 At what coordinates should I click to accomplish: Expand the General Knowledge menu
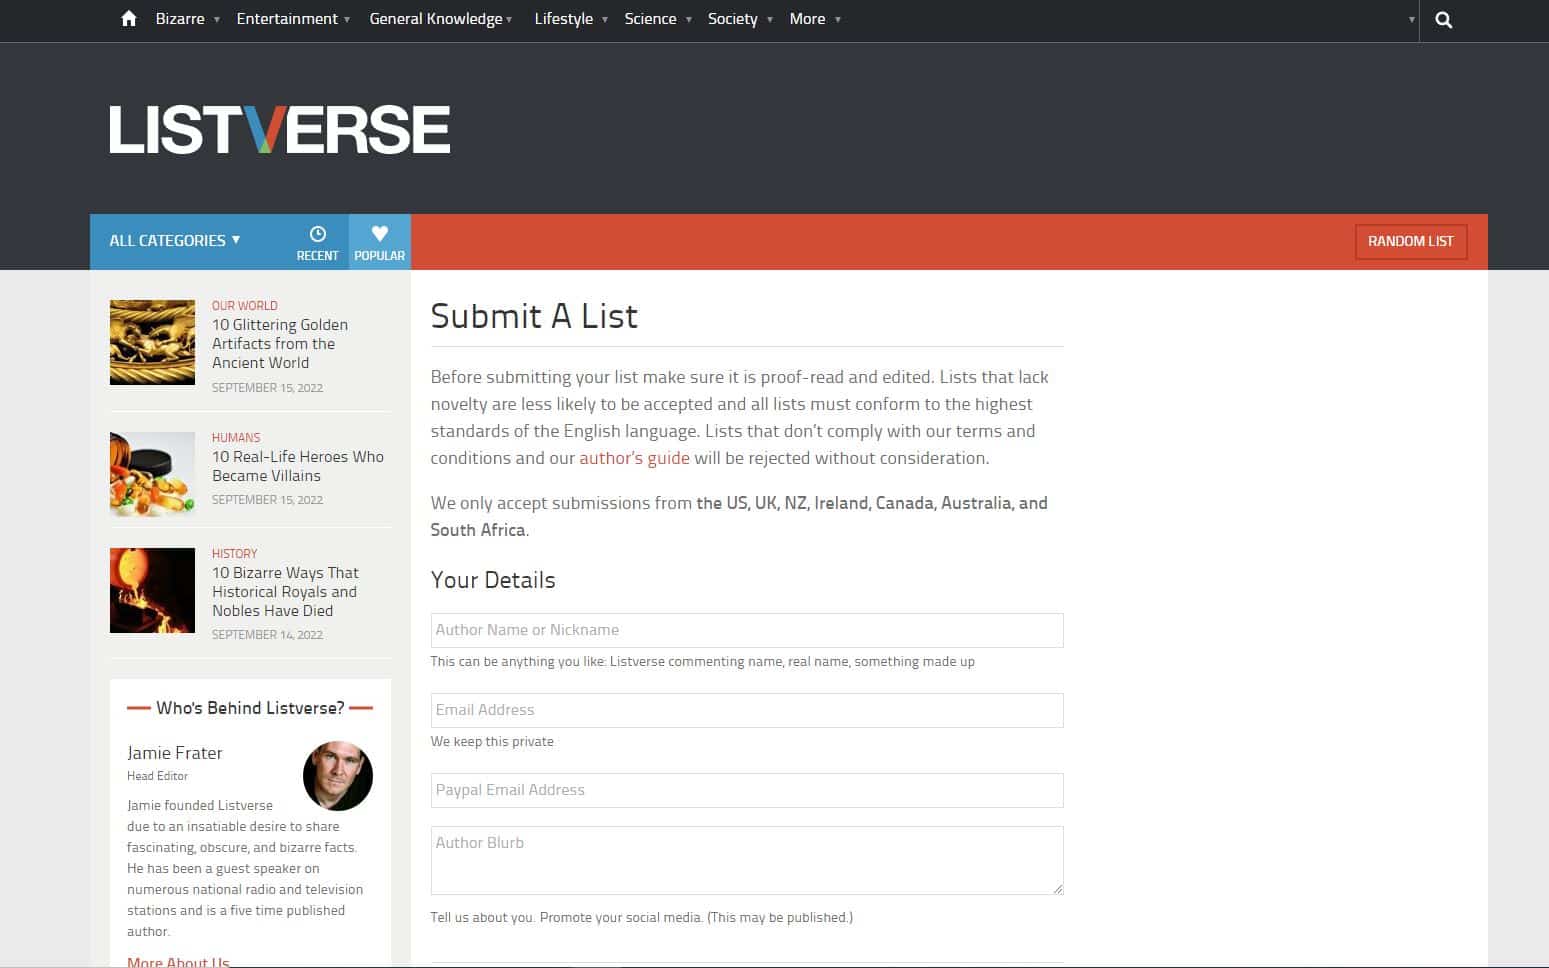click(440, 19)
